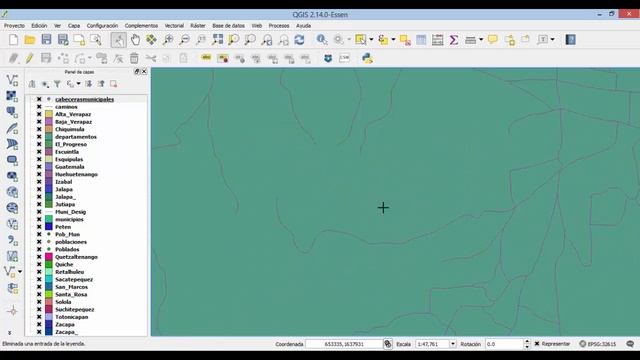This screenshot has height=360, width=640.
Task: Click the Huehuetenango layer color swatch
Action: pos(49,174)
